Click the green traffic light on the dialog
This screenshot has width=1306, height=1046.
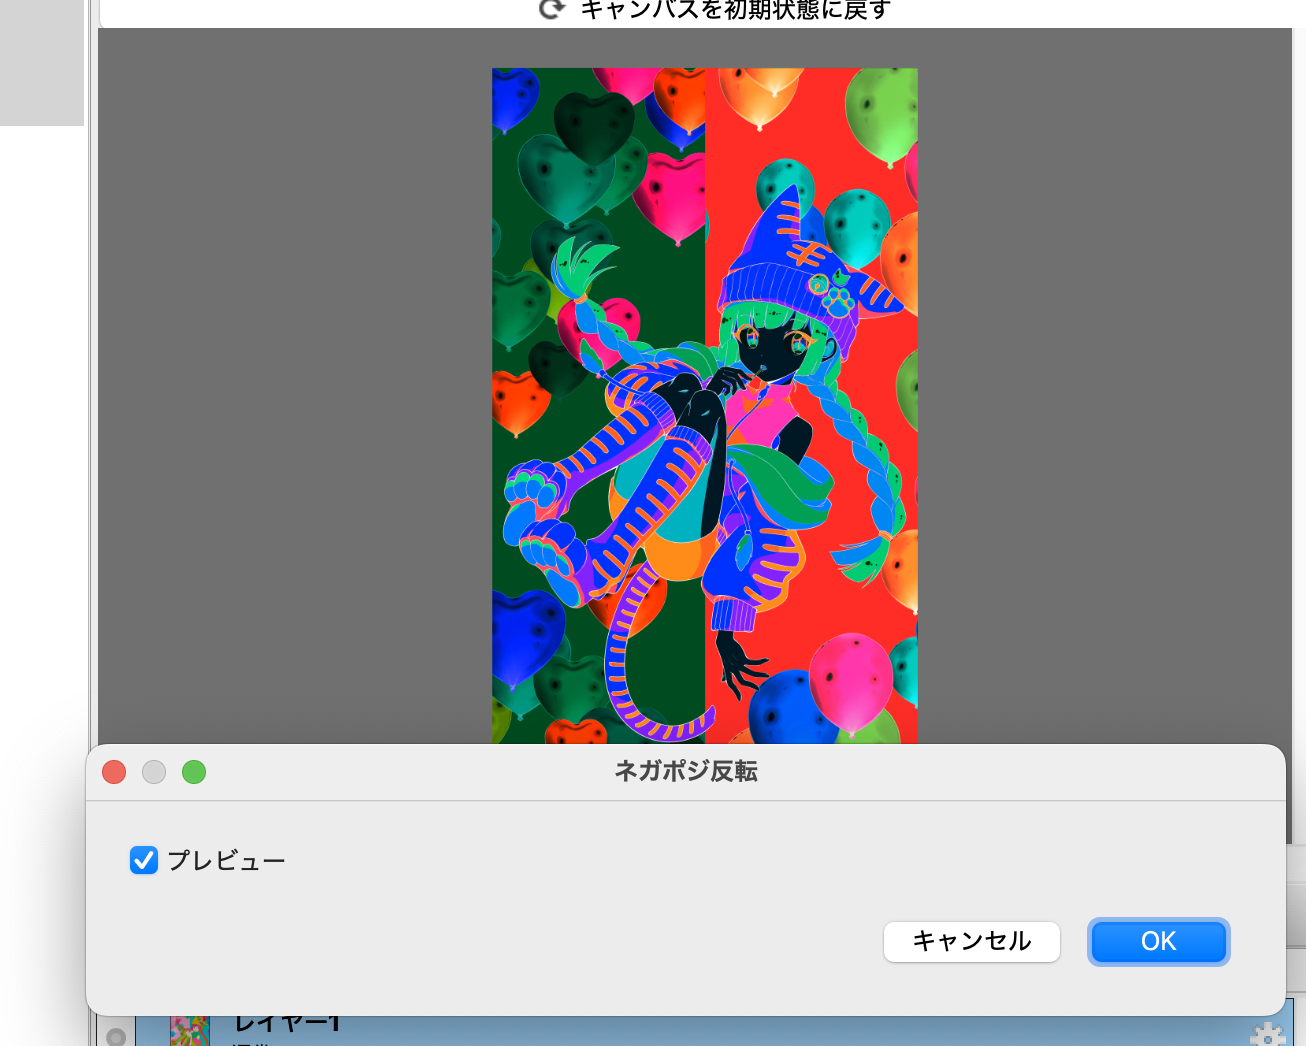point(194,771)
